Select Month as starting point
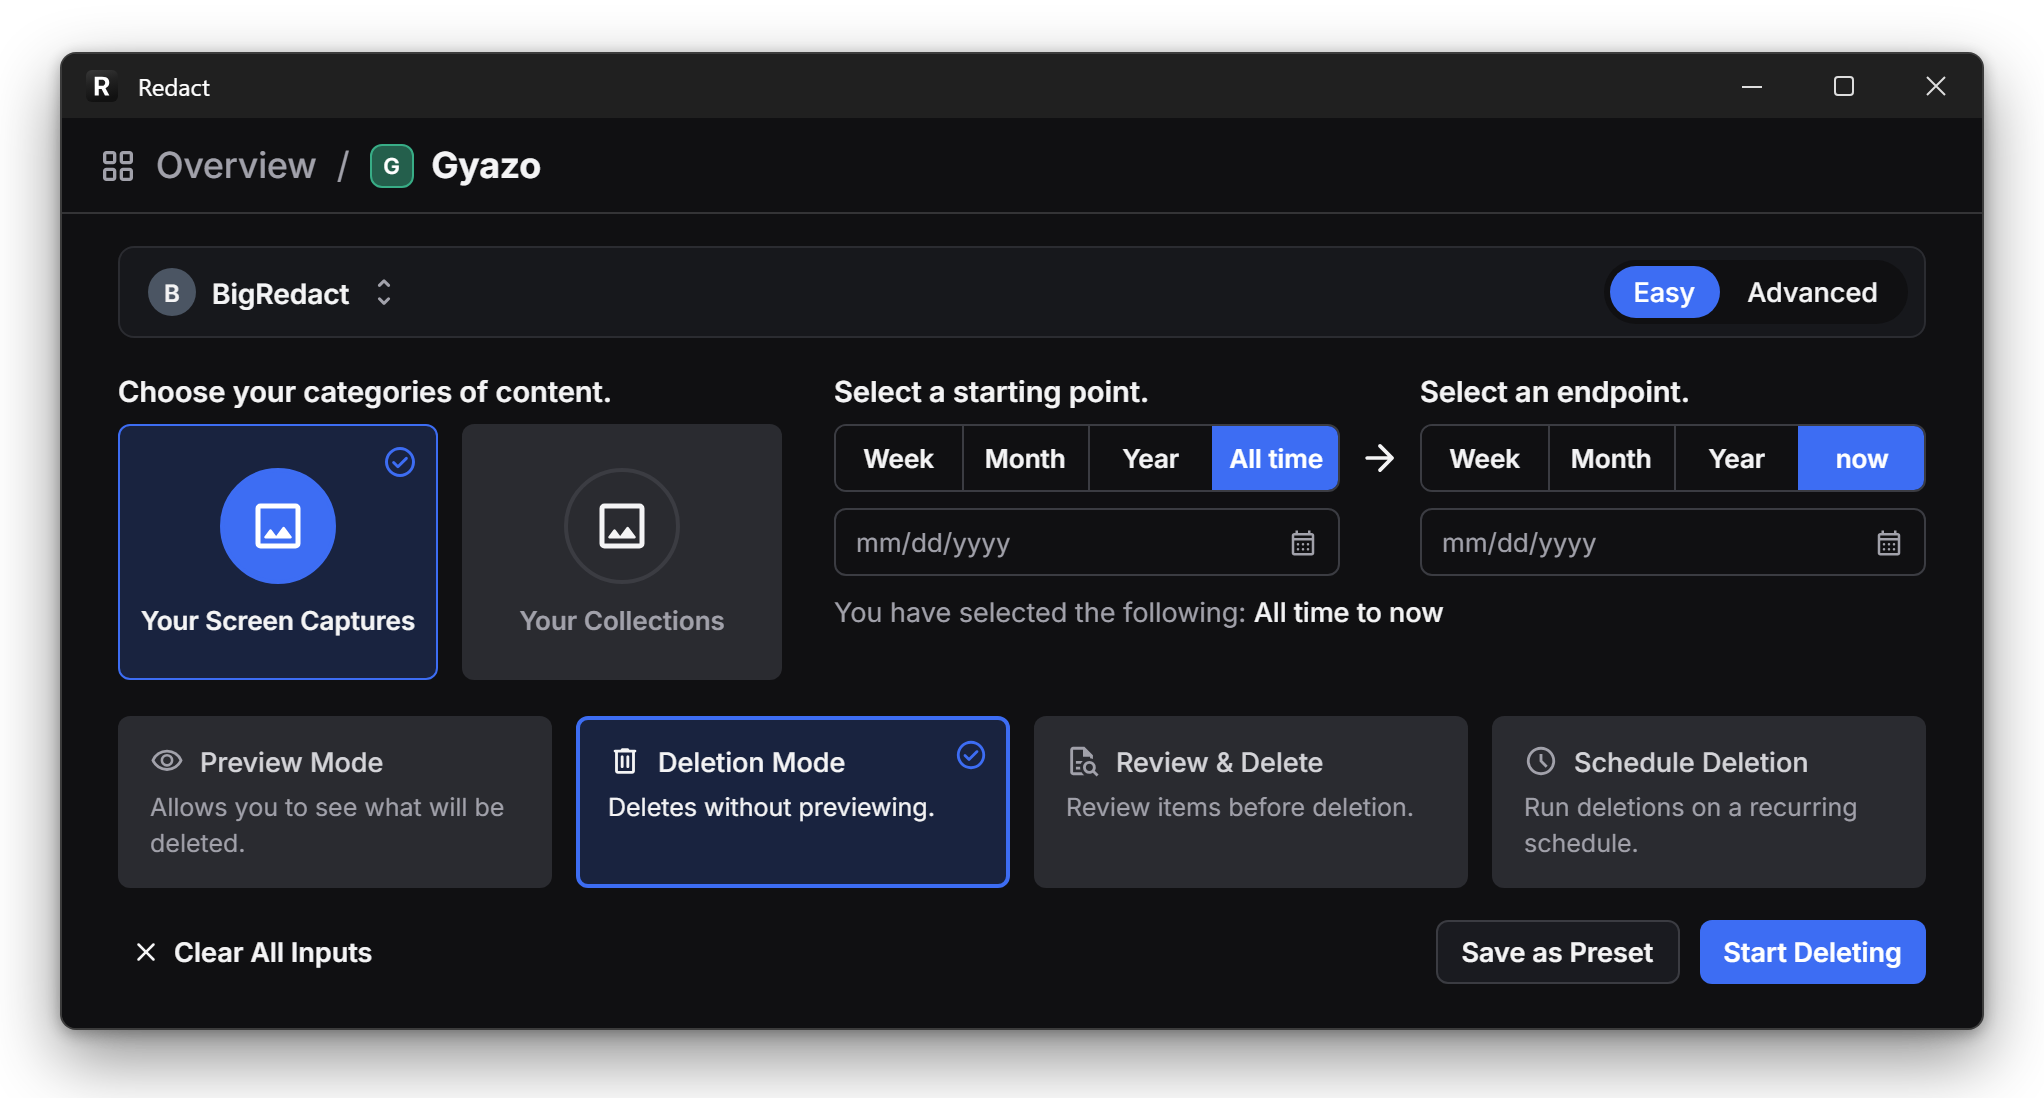The image size is (2044, 1098). (x=1025, y=458)
